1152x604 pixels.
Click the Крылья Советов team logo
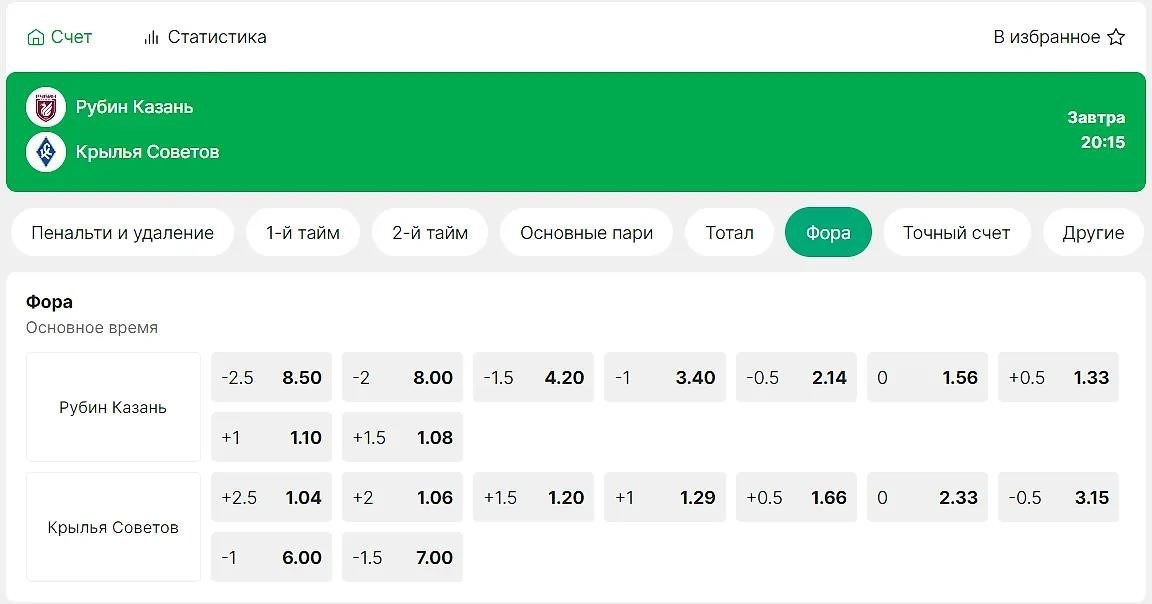coord(46,152)
